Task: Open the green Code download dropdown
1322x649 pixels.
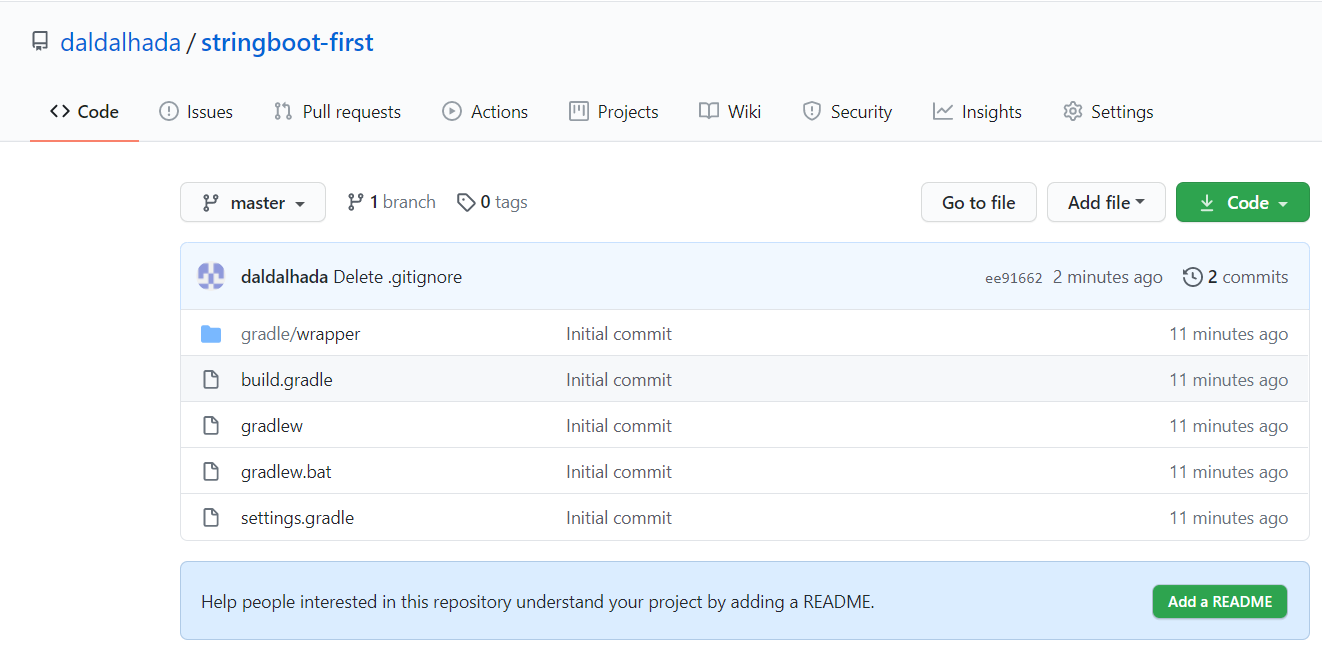Action: [x=1243, y=202]
